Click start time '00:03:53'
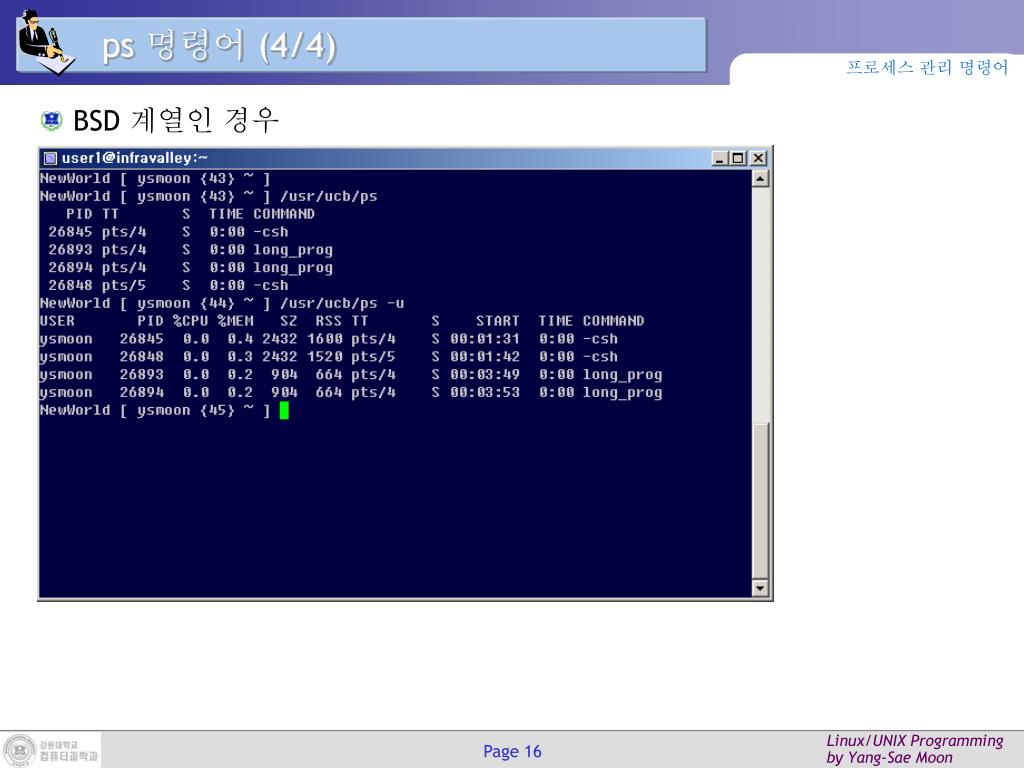 [x=485, y=392]
